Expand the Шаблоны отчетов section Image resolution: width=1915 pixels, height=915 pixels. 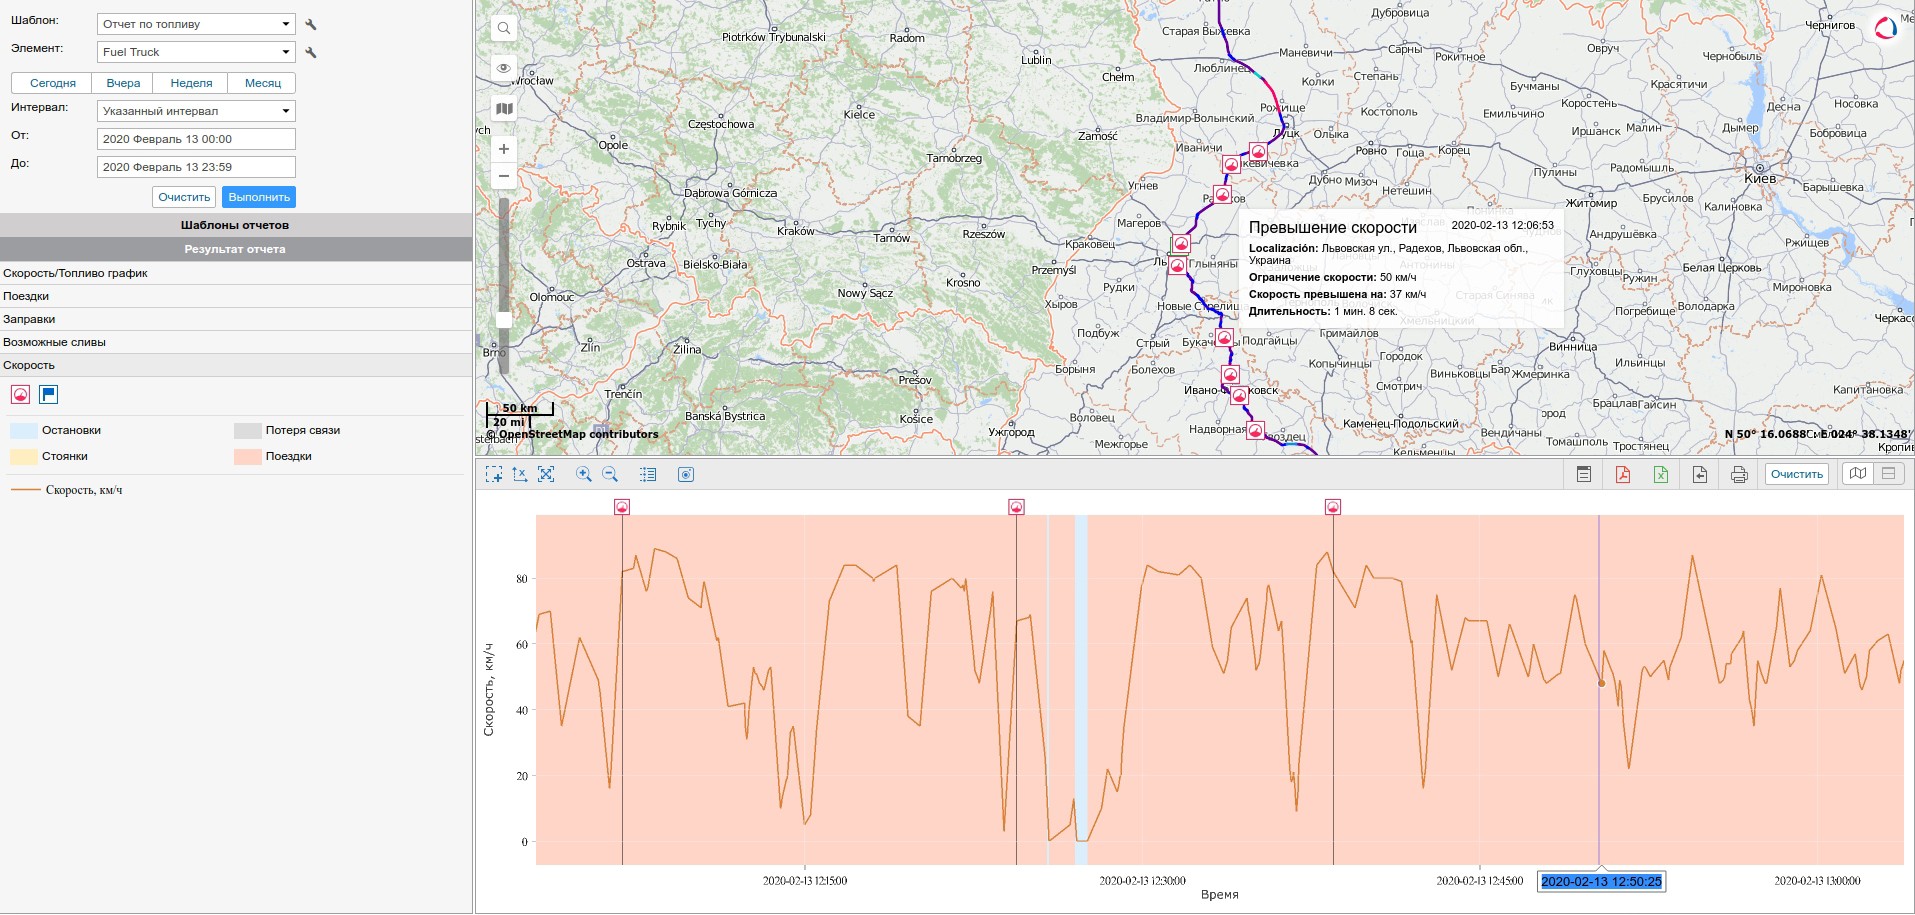[x=236, y=225]
